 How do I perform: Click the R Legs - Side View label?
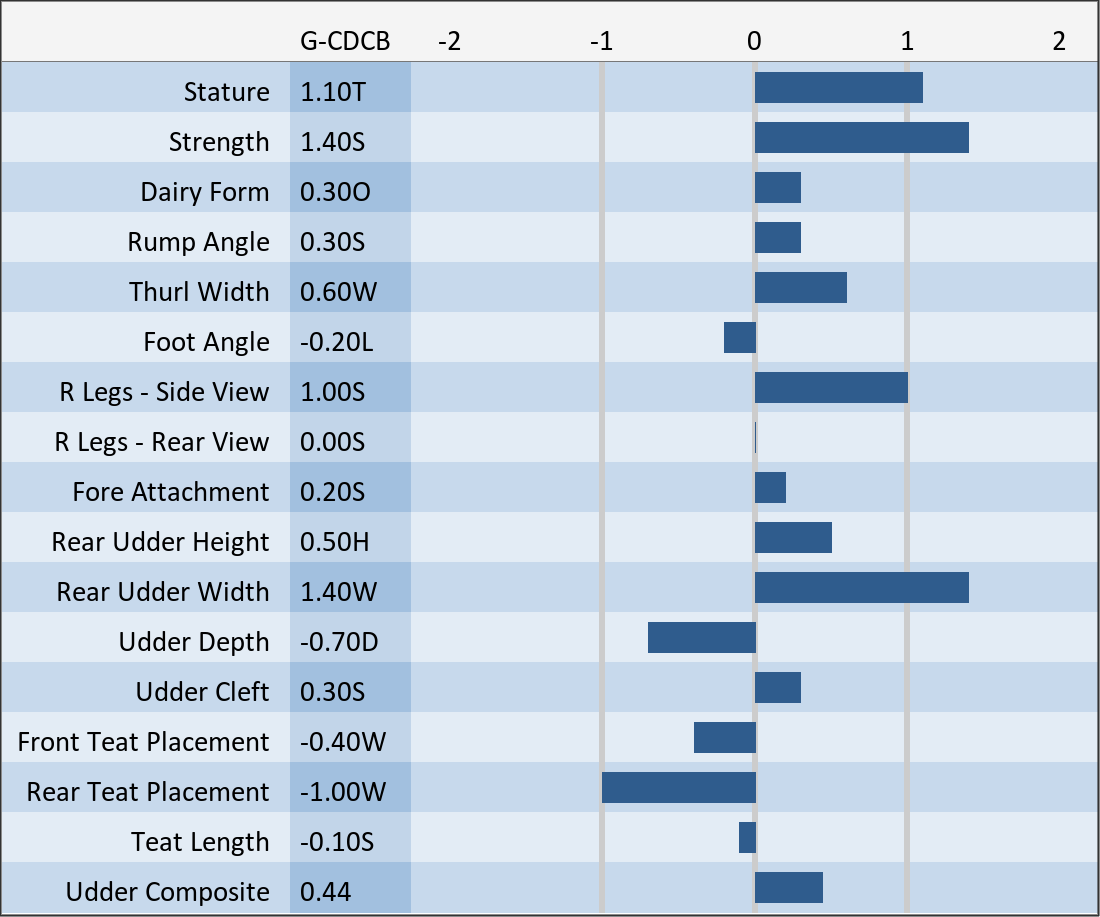164,392
